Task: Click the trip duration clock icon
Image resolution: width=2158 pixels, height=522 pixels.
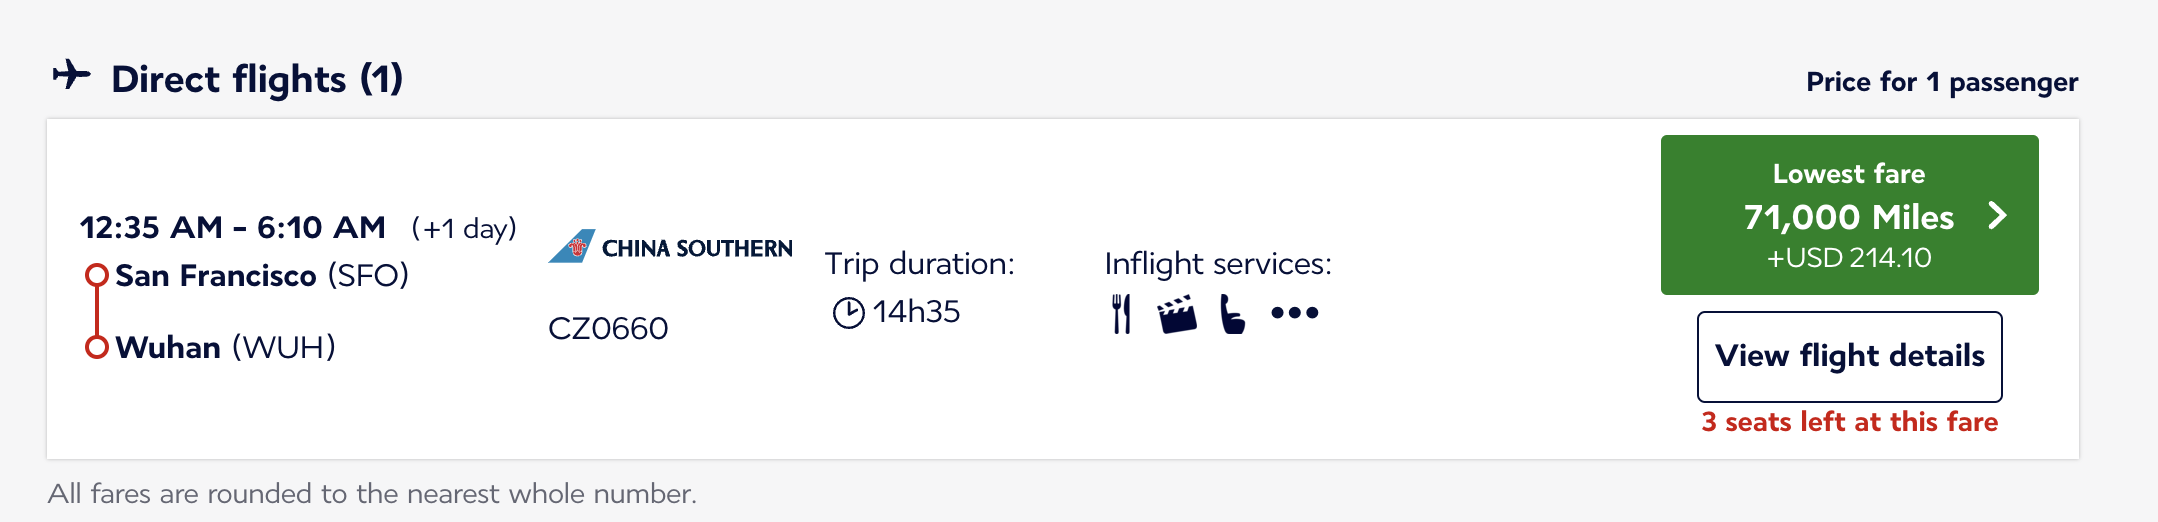Action: click(x=848, y=313)
